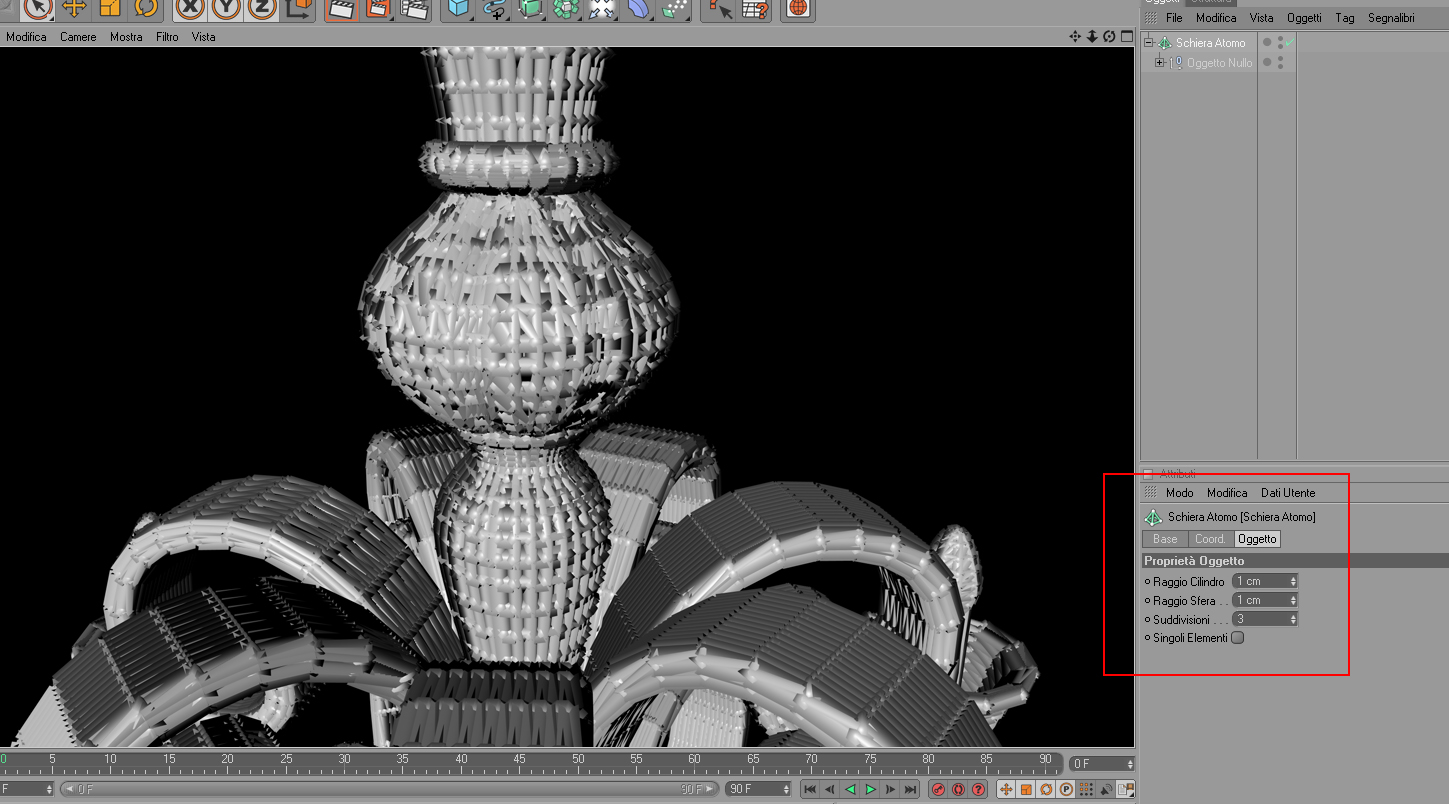
Task: Expand the Oggetto Nullo tree node
Action: 1160,63
